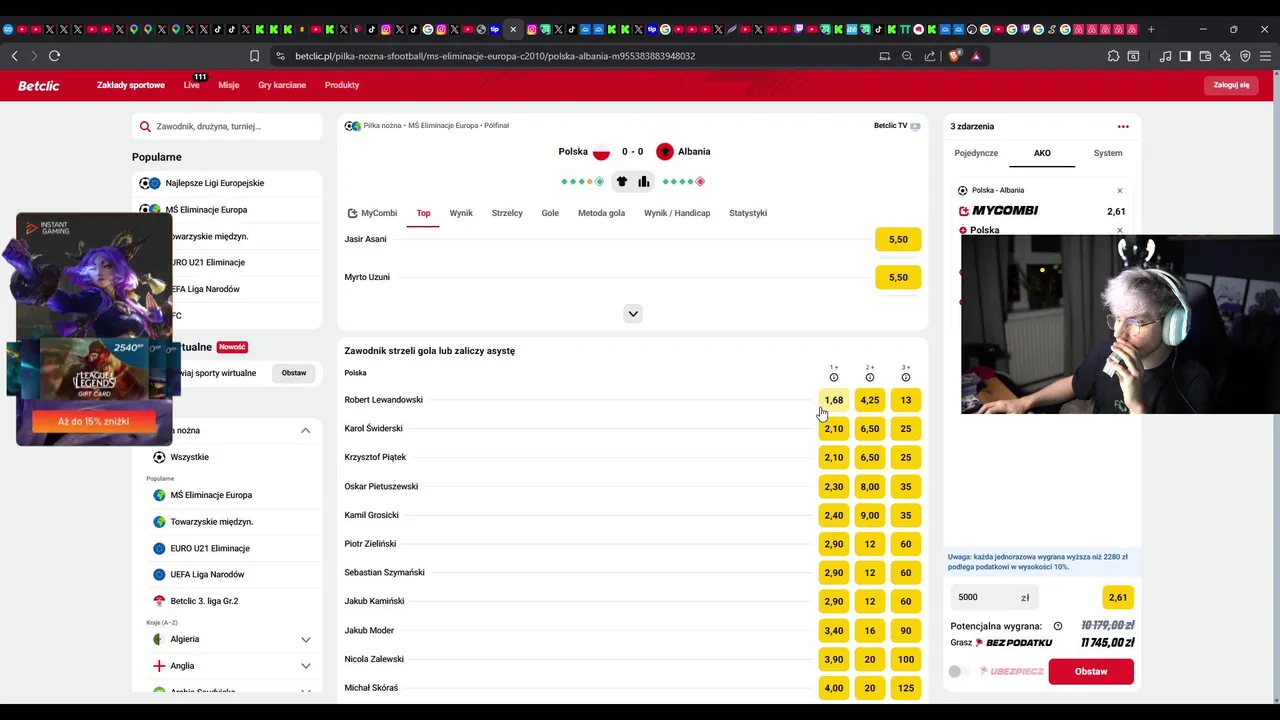Toggle the Ubezpiecz insurance switch
The height and width of the screenshot is (720, 1280).
click(959, 671)
